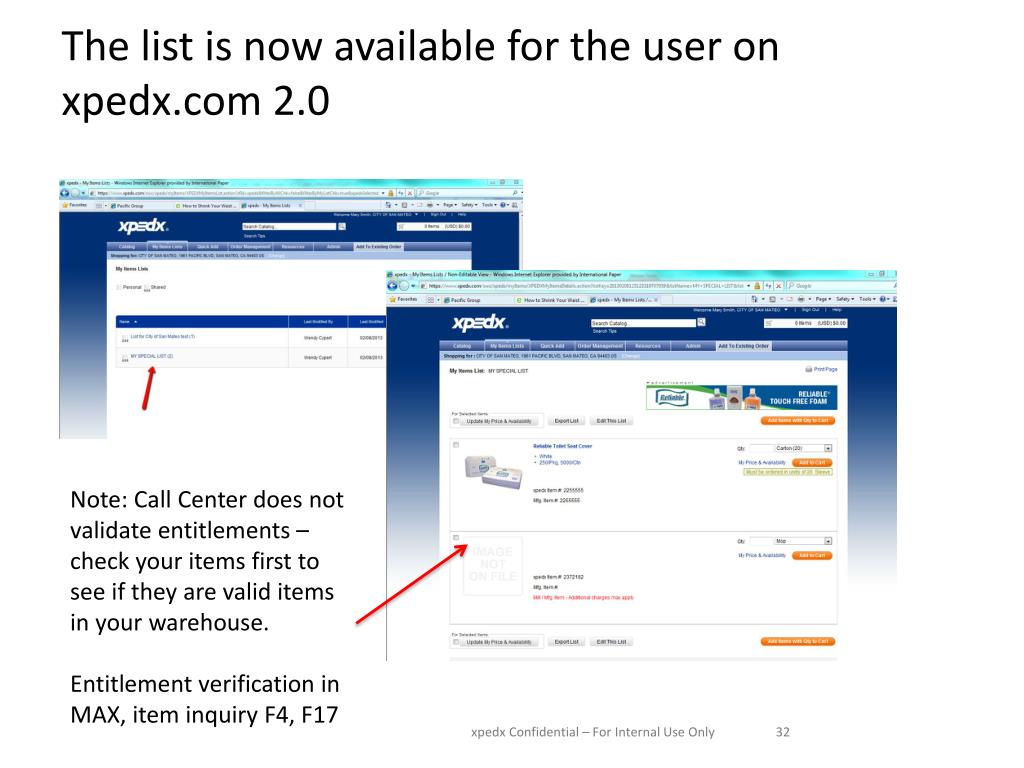1024x768 pixels.
Task: Click the security lock icon in front window
Action: 758,286
